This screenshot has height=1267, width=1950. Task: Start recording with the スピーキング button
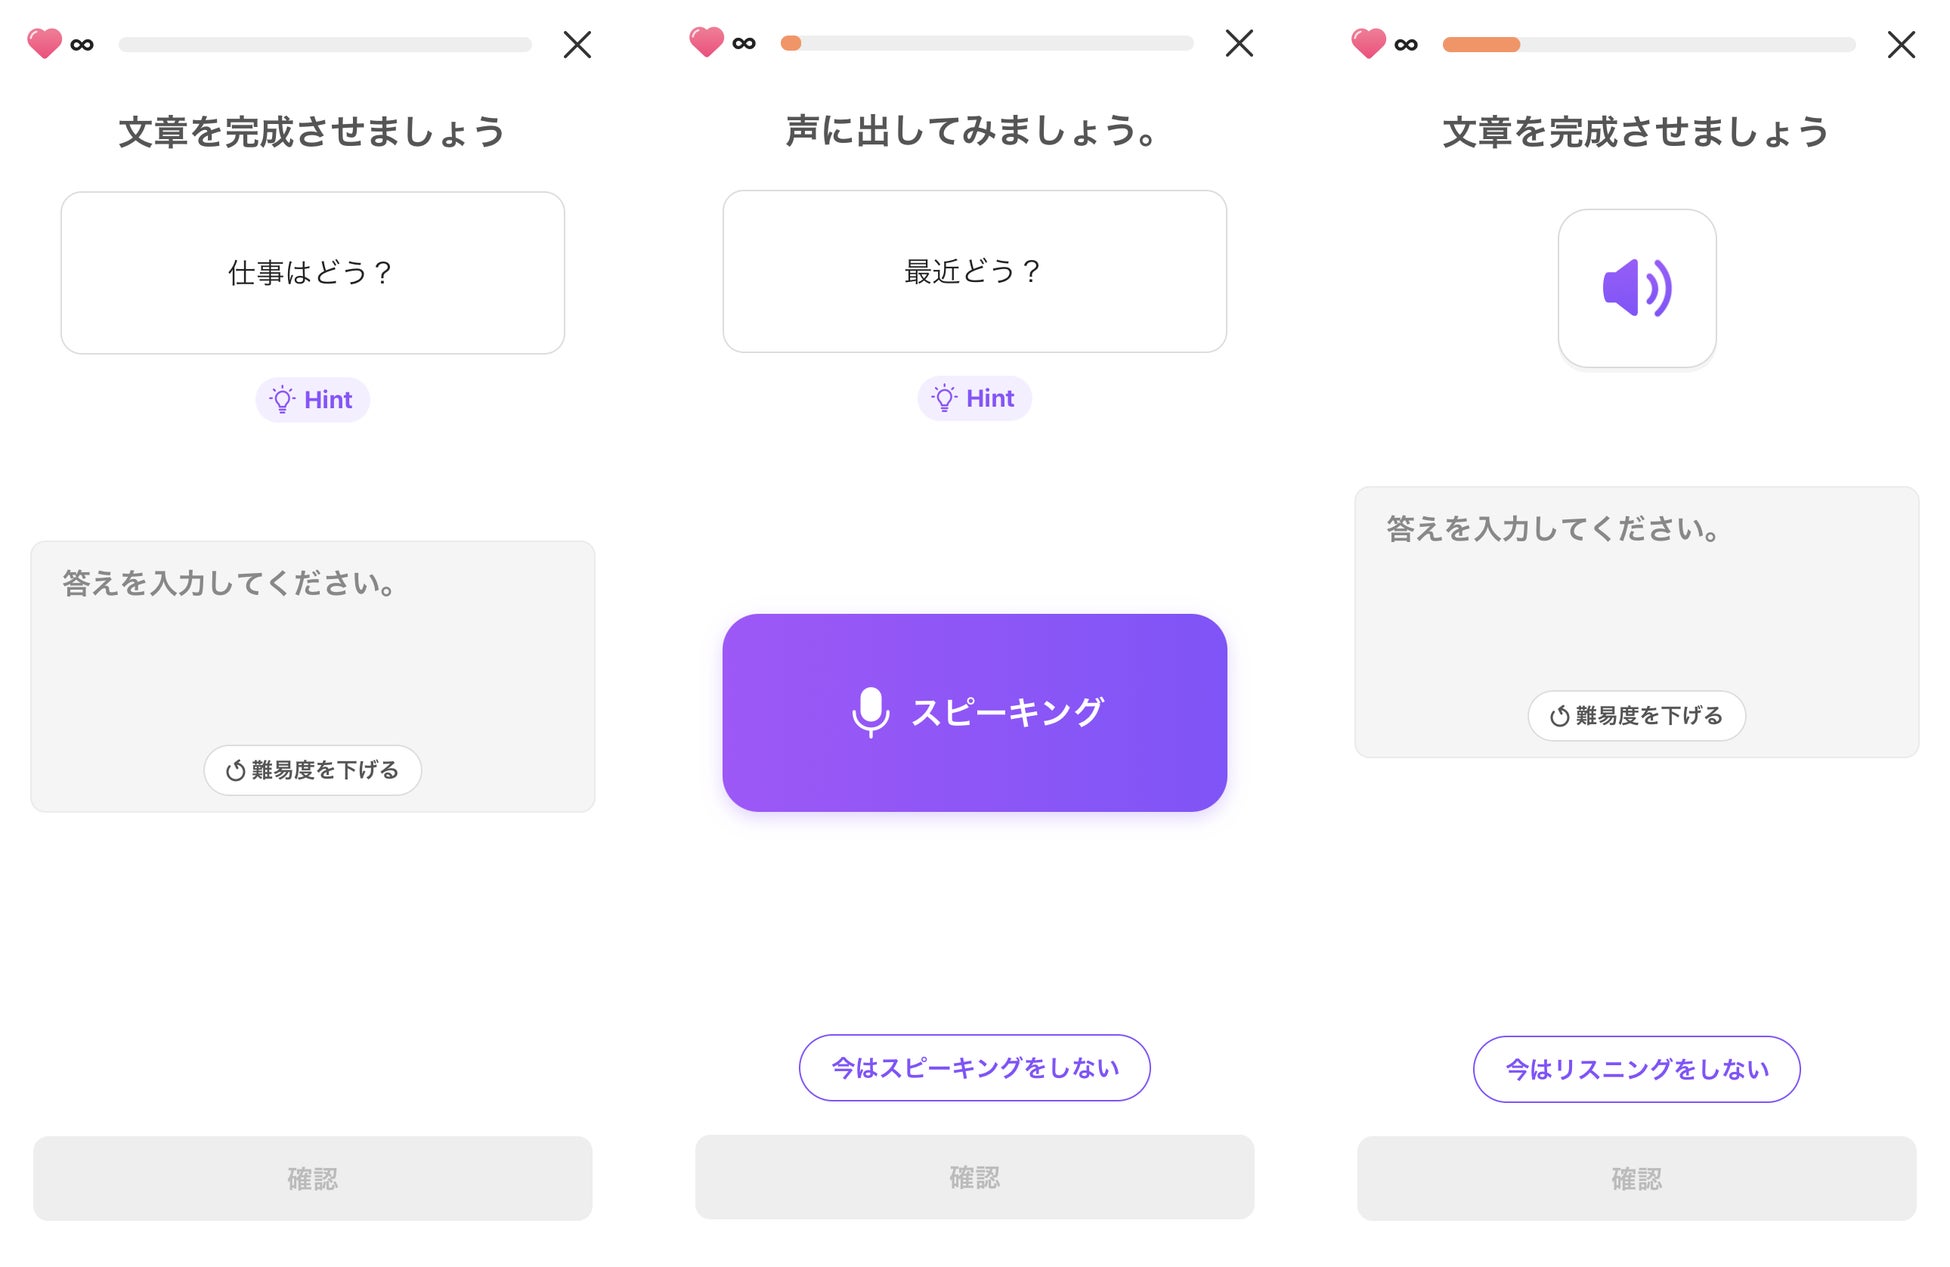tap(974, 712)
